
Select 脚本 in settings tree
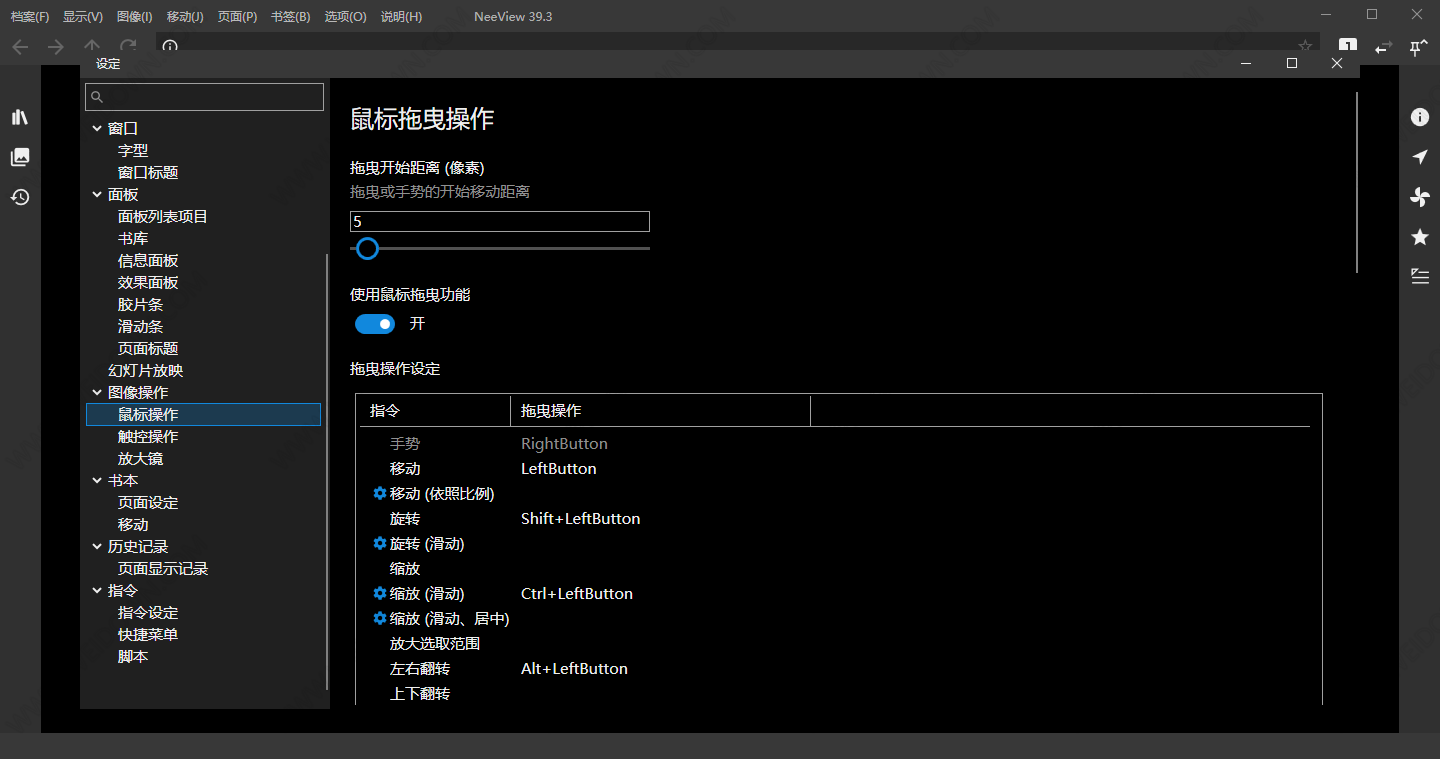(x=133, y=656)
